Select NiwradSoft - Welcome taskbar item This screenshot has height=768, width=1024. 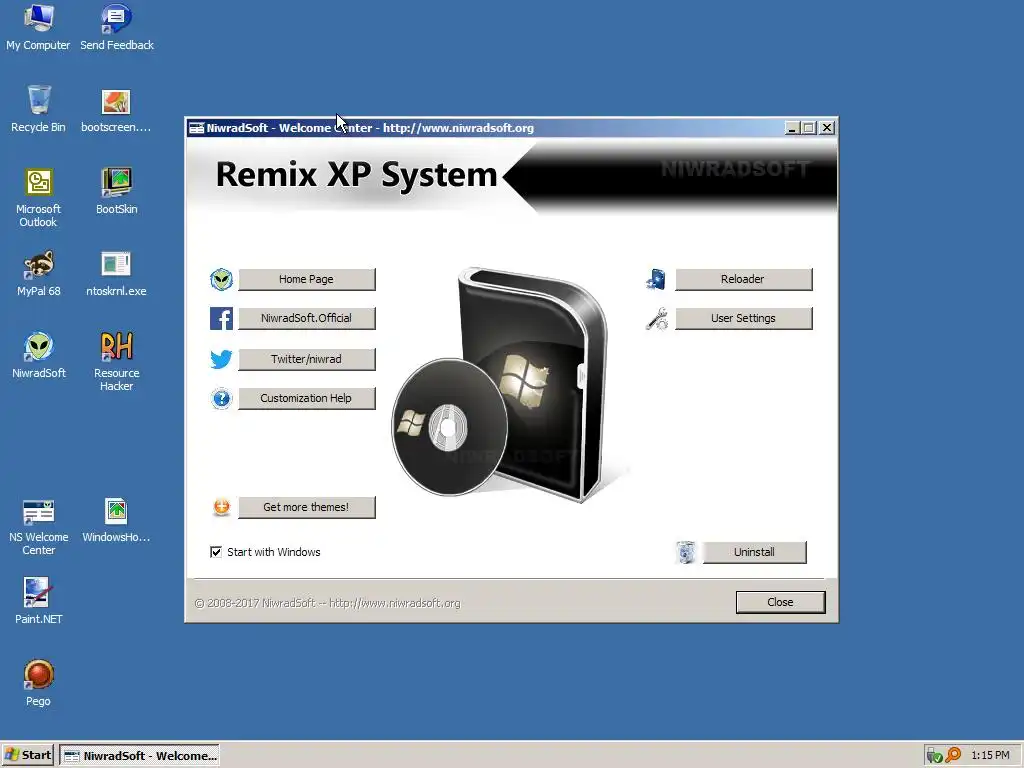[140, 756]
